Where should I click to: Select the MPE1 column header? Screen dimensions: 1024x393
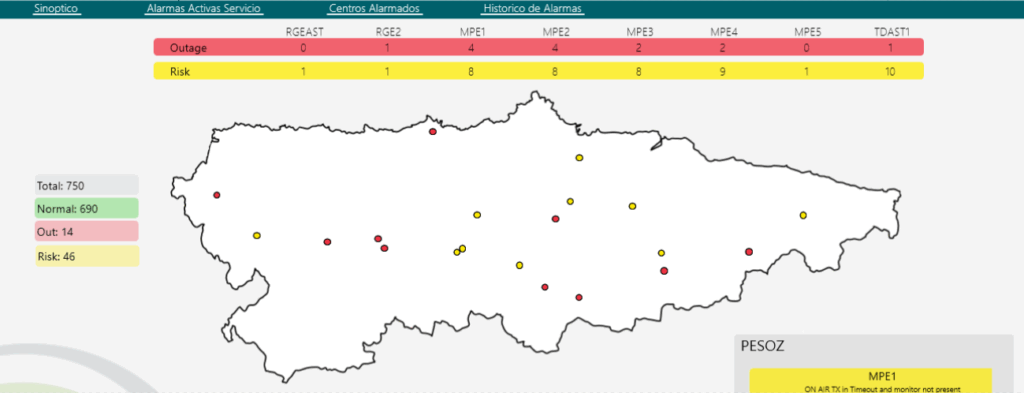[472, 32]
